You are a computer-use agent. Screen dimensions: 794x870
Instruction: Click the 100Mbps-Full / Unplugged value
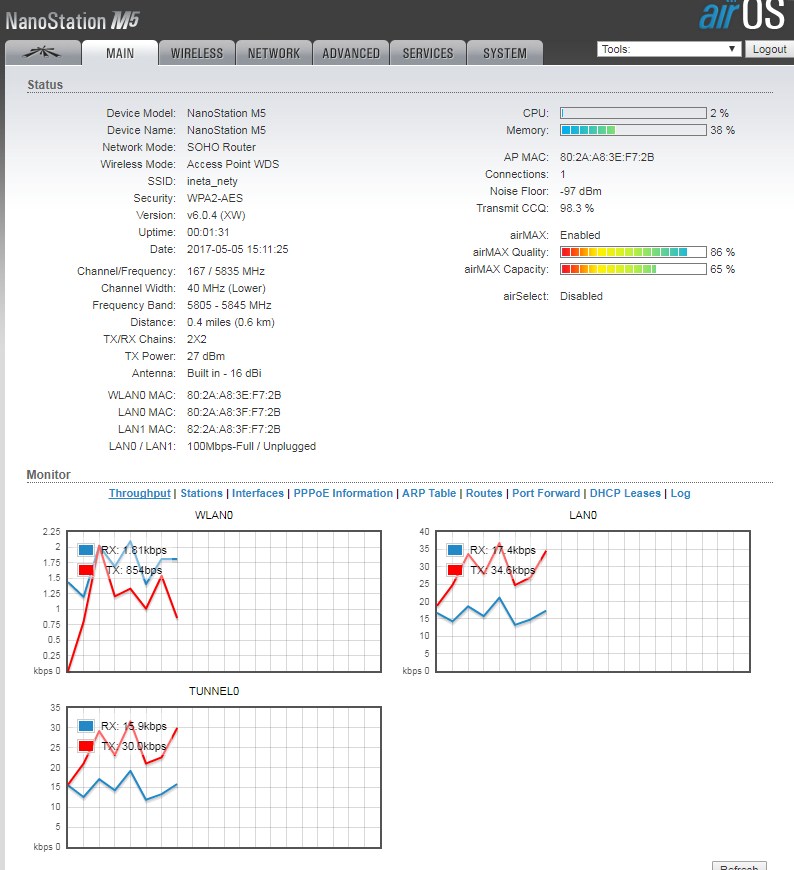coord(251,446)
